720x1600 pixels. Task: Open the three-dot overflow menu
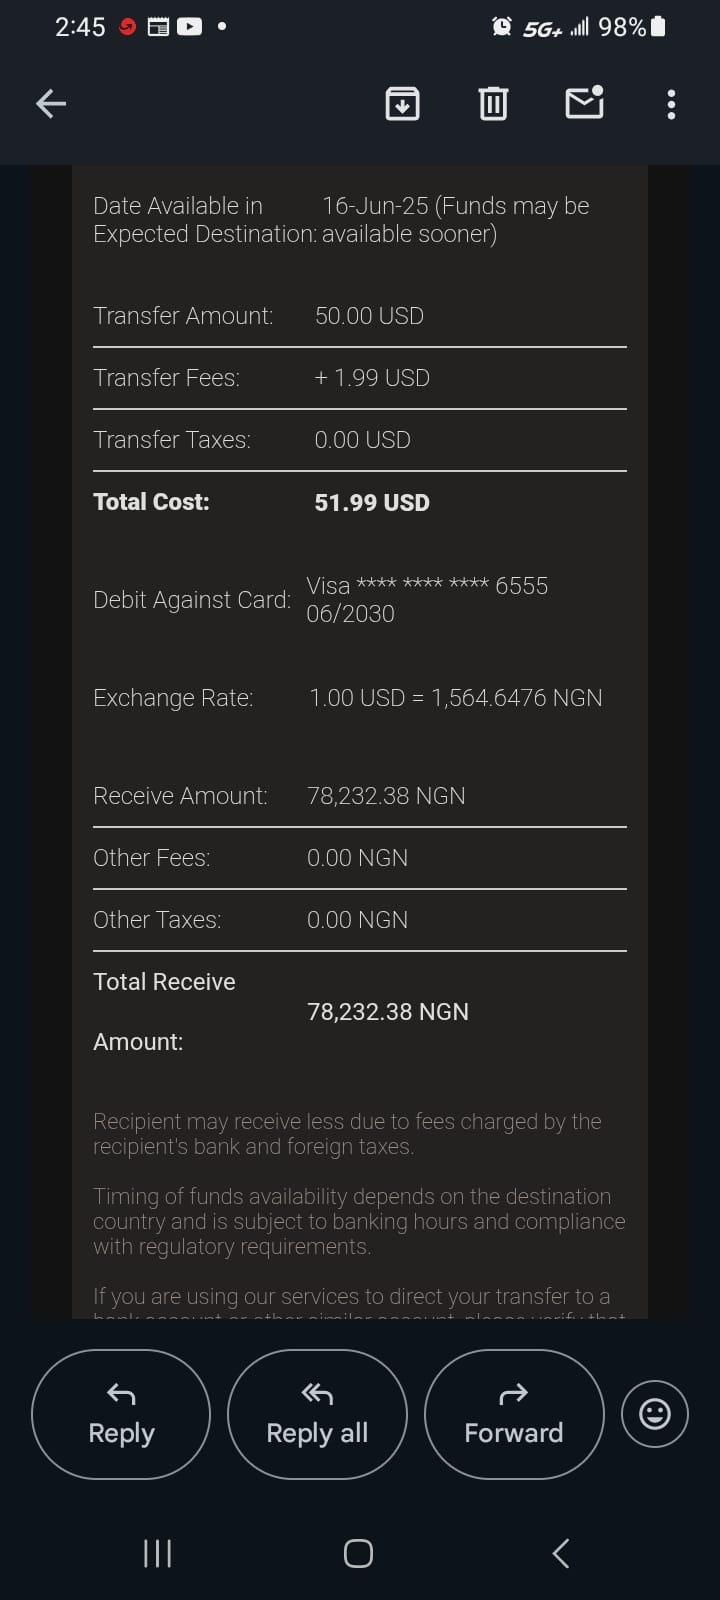pos(671,104)
